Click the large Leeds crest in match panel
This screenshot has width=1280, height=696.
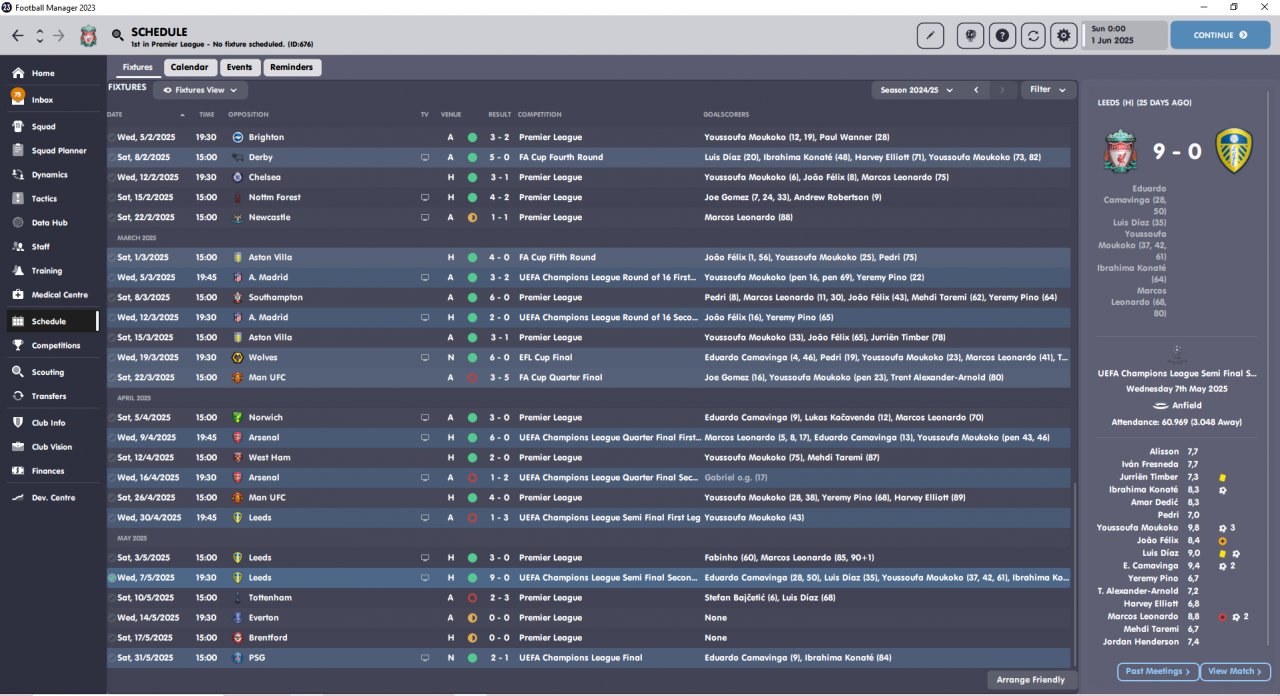1233,151
